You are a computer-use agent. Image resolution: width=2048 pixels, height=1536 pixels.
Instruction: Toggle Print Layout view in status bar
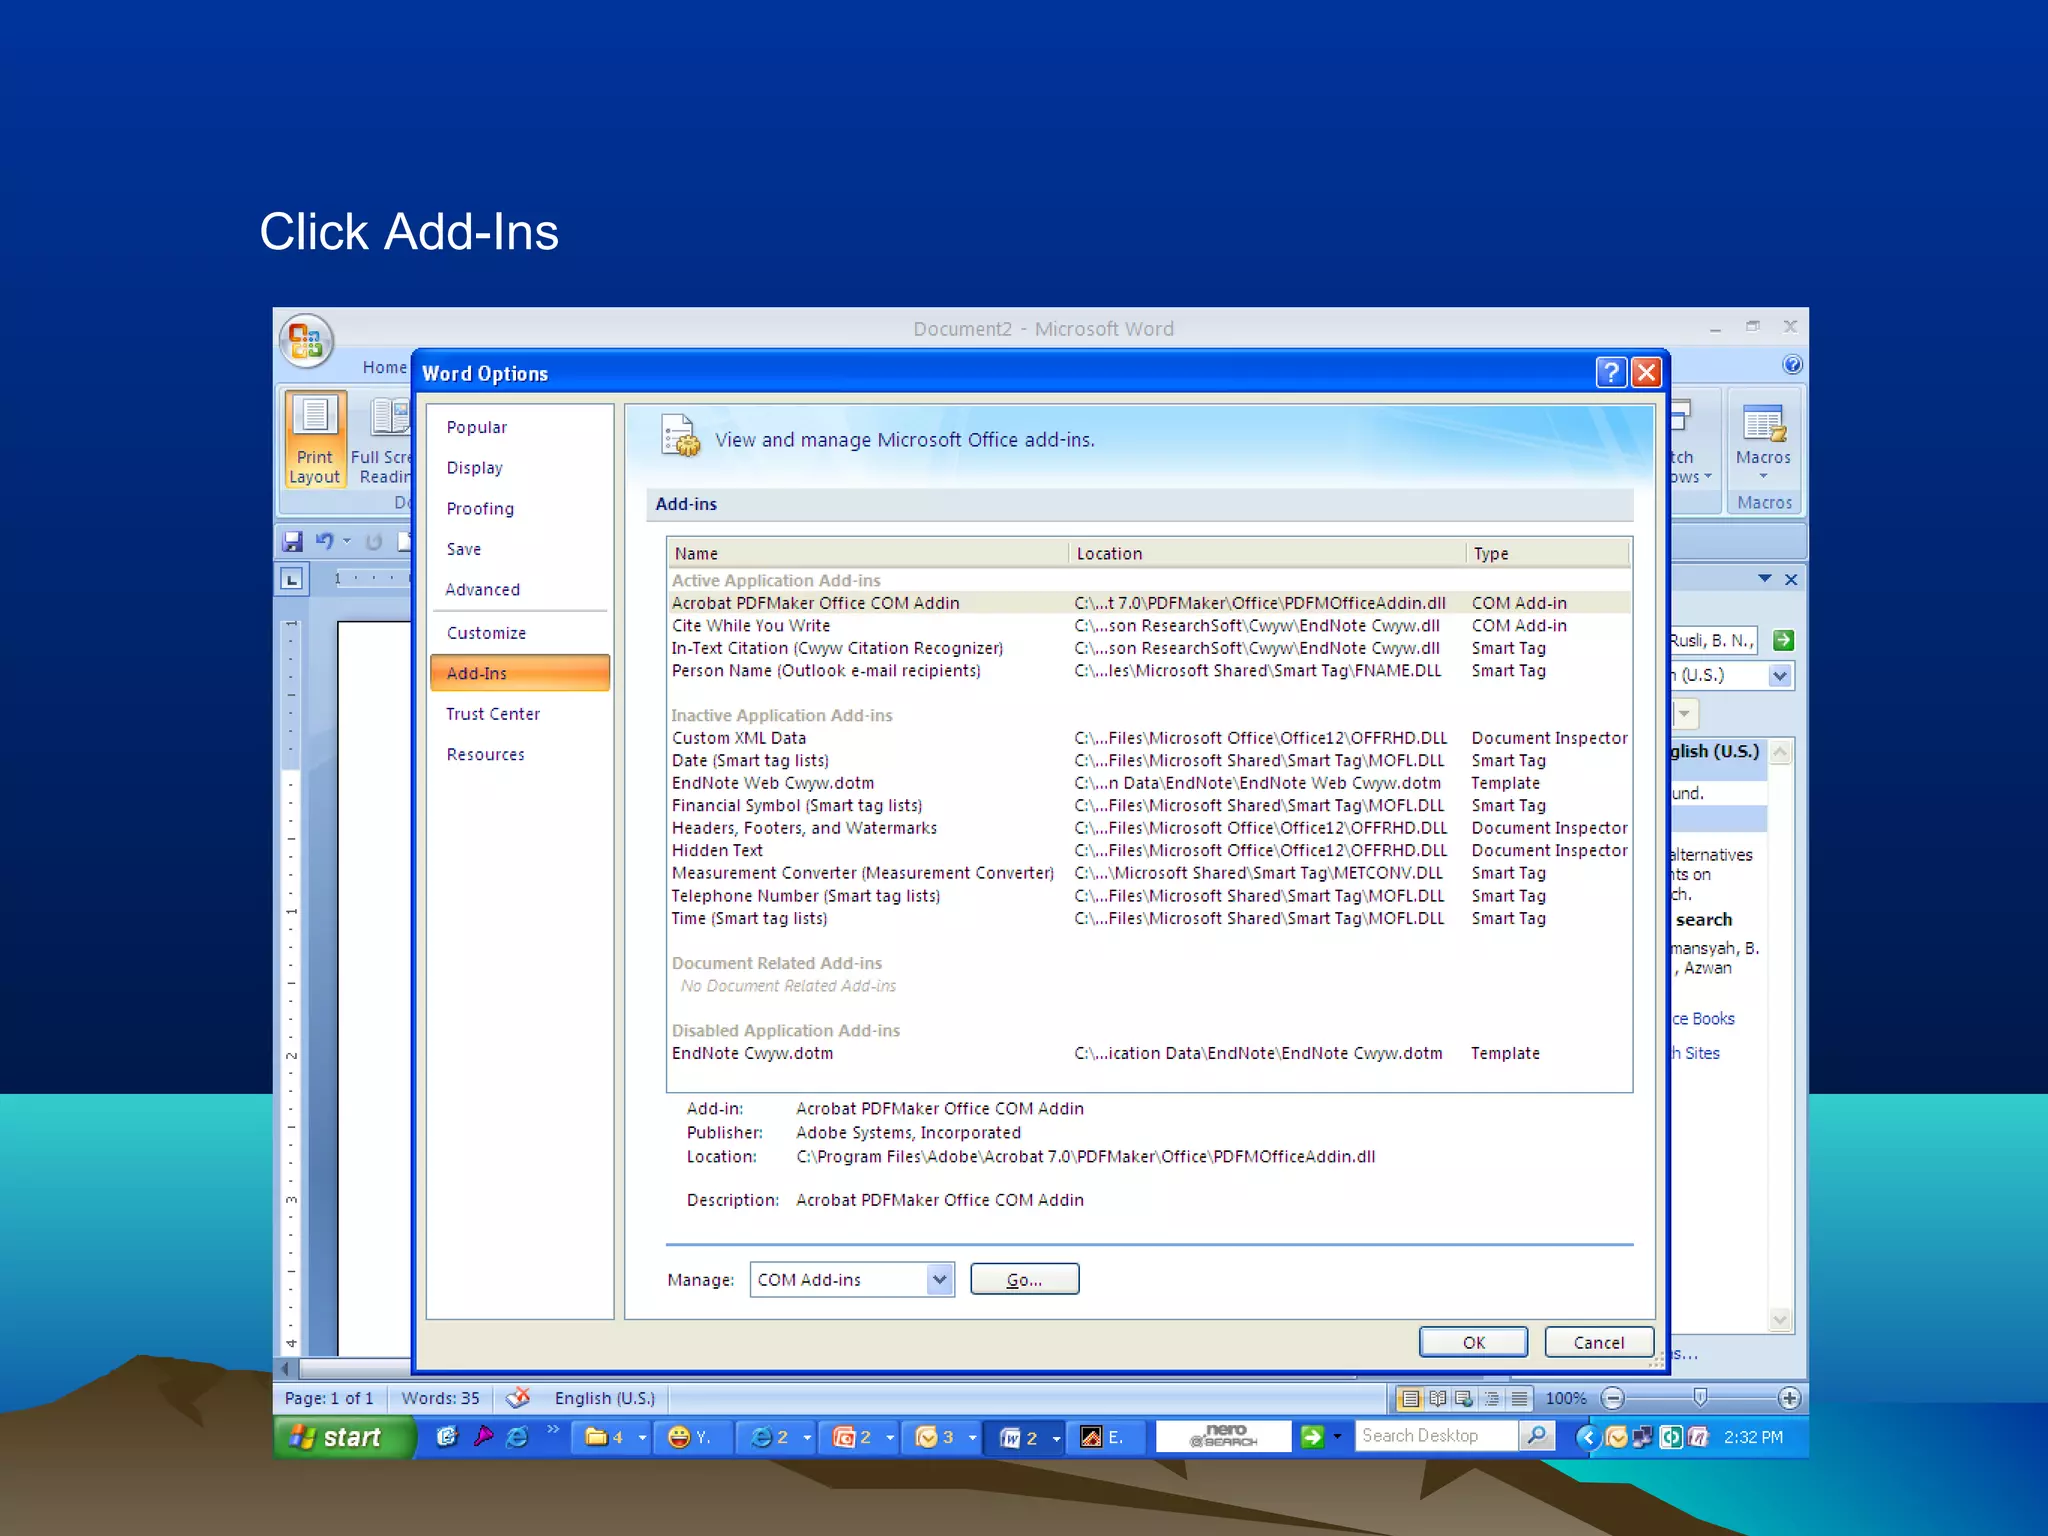[1410, 1398]
